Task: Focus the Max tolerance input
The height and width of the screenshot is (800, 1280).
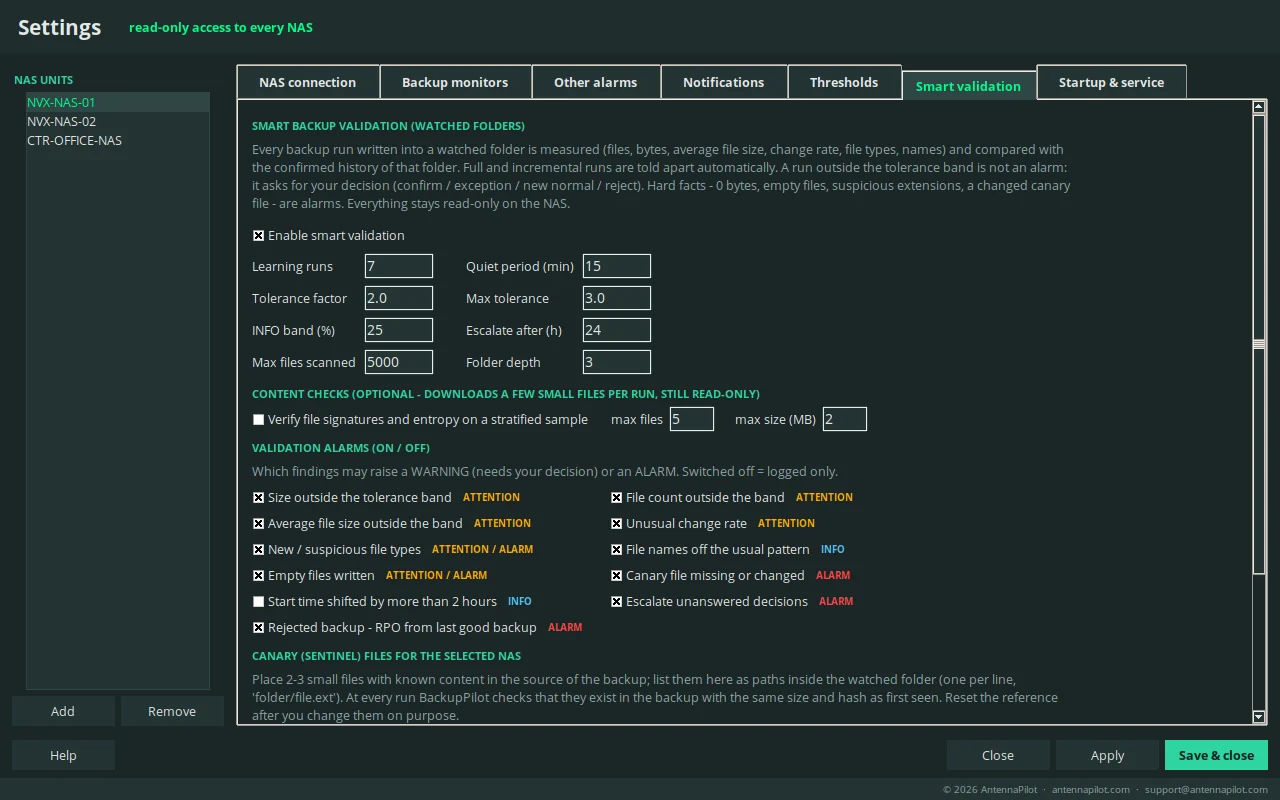Action: point(617,298)
